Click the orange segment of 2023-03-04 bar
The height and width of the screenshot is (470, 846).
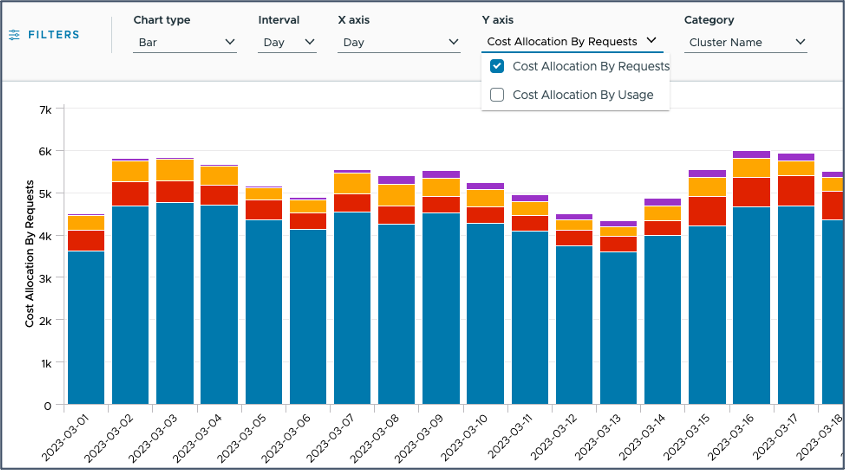tap(219, 176)
